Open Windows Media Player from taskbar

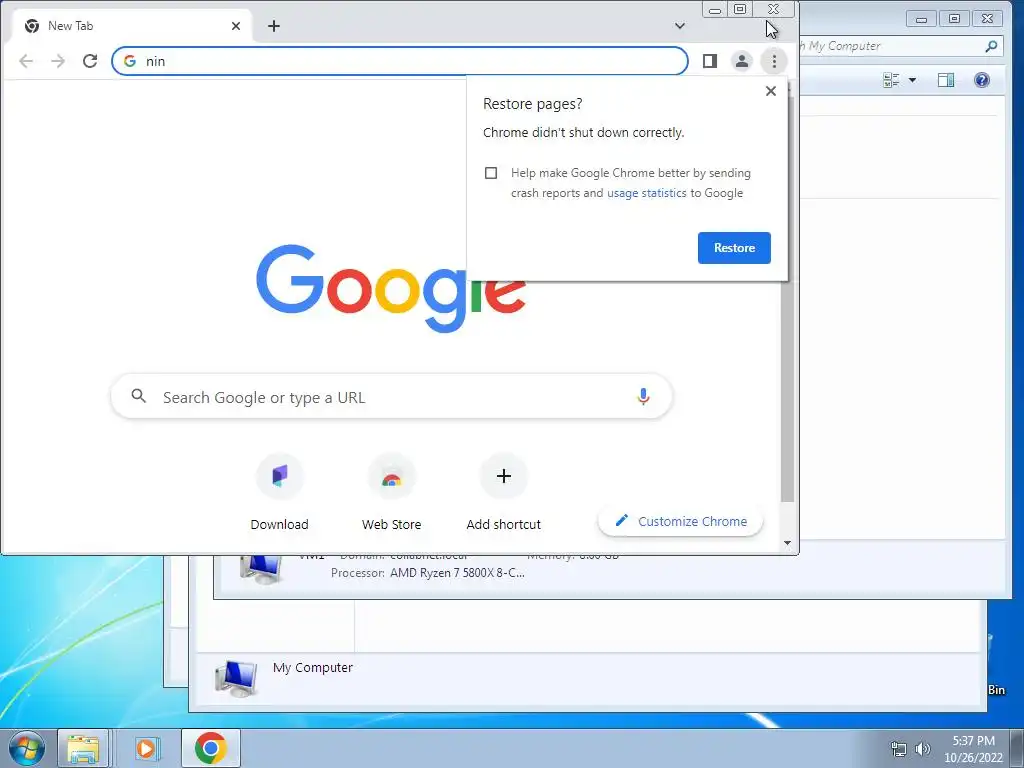(146, 748)
